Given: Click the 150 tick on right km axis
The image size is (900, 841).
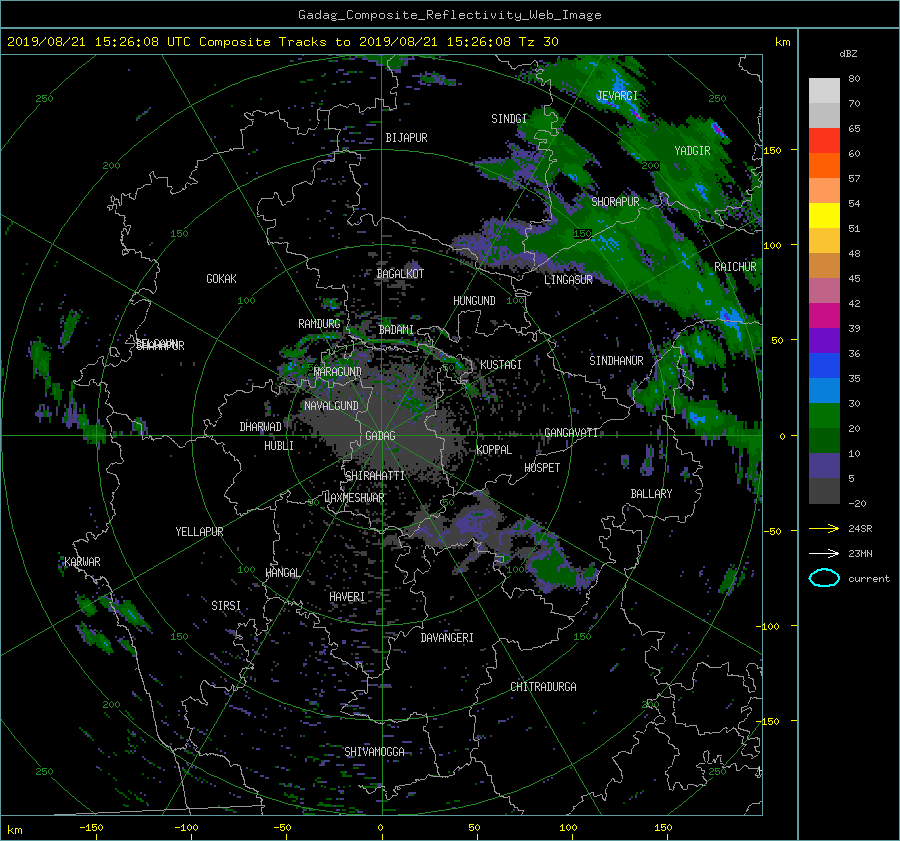Looking at the screenshot, I should pos(772,150).
